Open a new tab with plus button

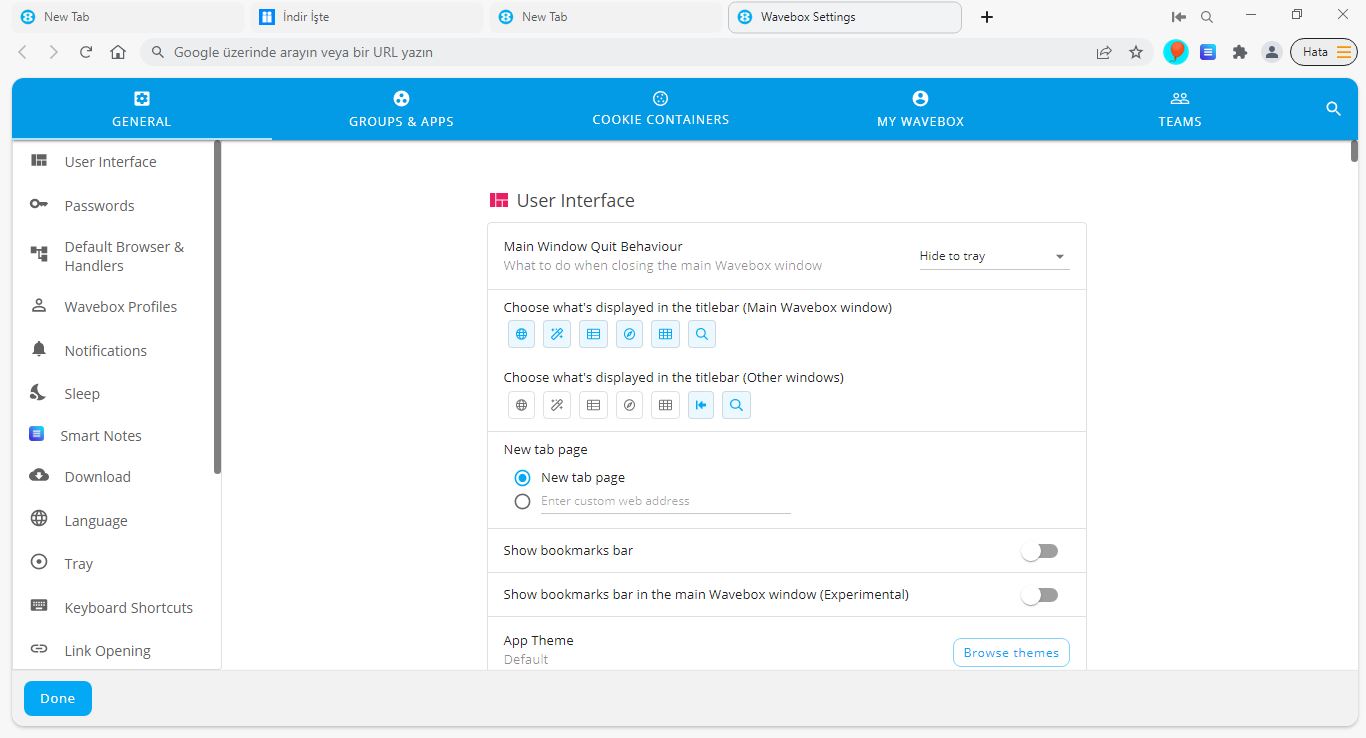987,17
